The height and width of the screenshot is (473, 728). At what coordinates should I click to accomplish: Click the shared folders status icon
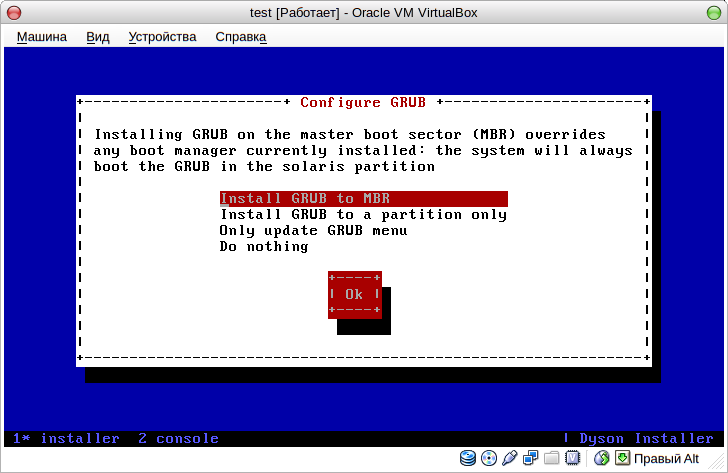552,458
